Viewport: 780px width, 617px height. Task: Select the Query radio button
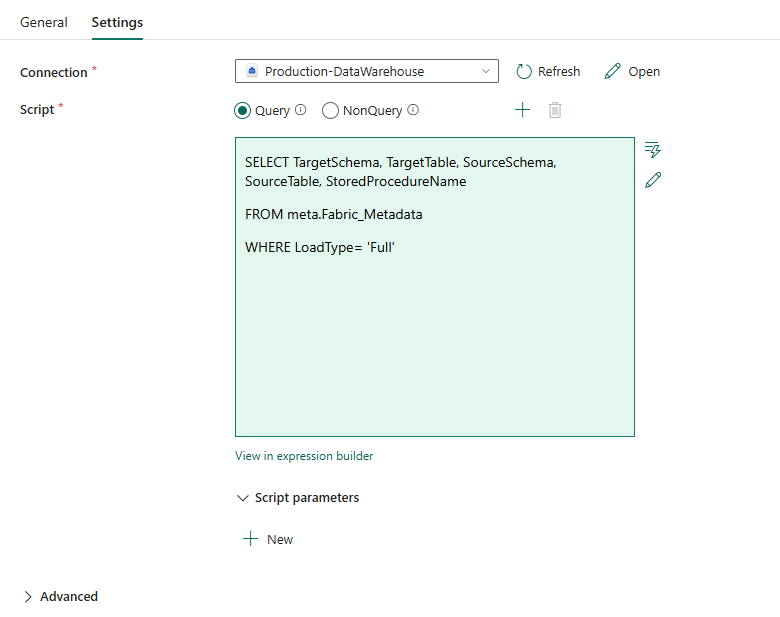(242, 110)
